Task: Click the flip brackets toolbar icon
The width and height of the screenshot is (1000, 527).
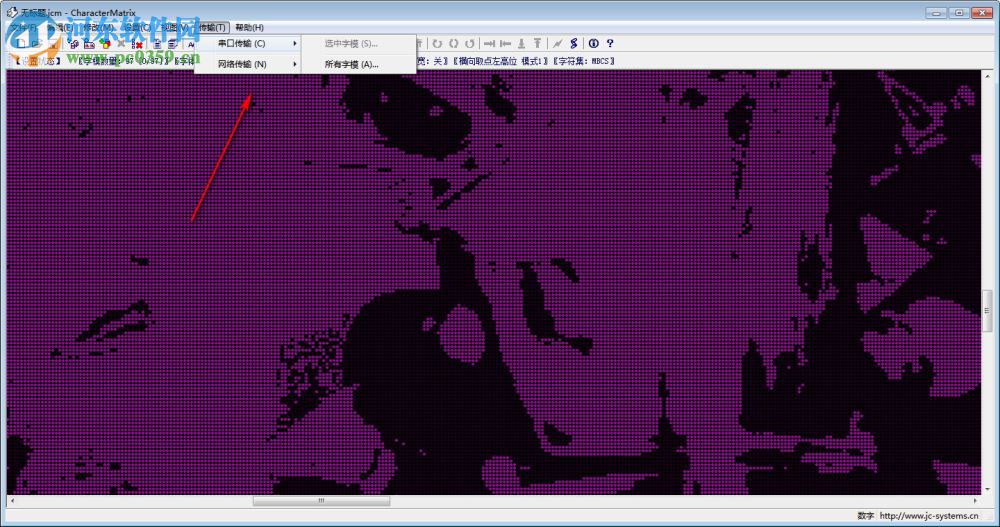Action: pos(453,43)
